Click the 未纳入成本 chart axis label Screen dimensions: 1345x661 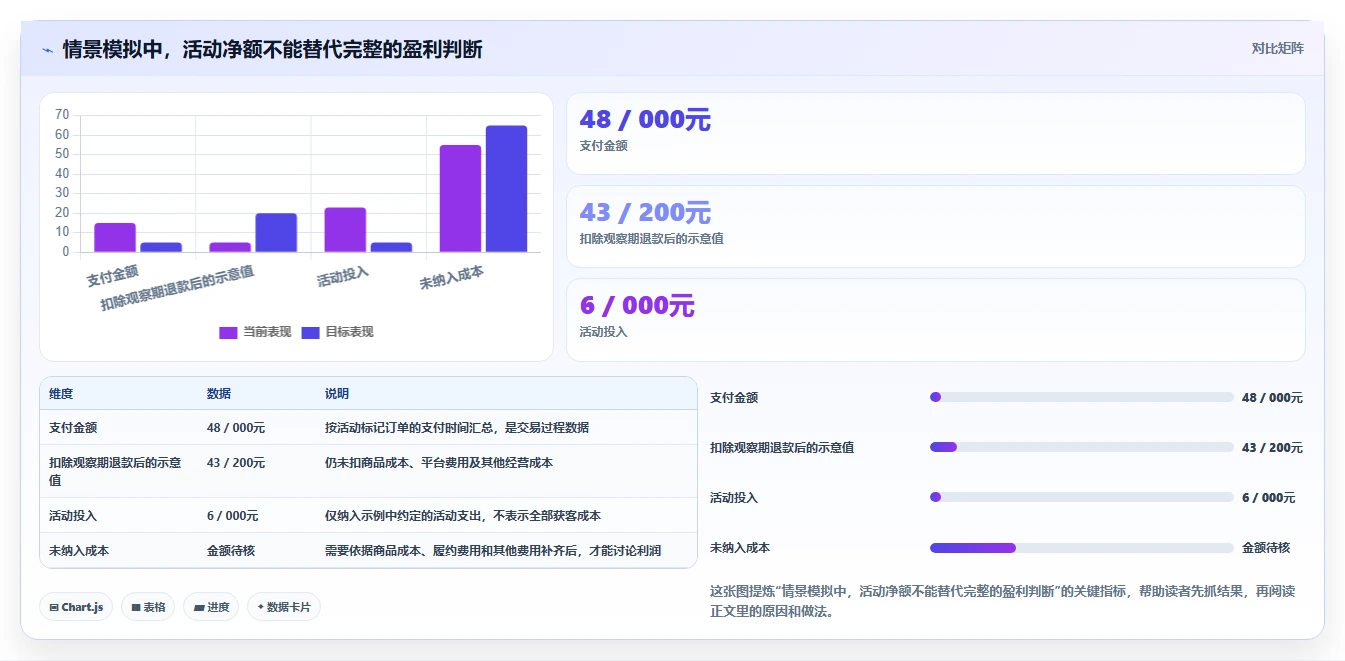coord(451,278)
